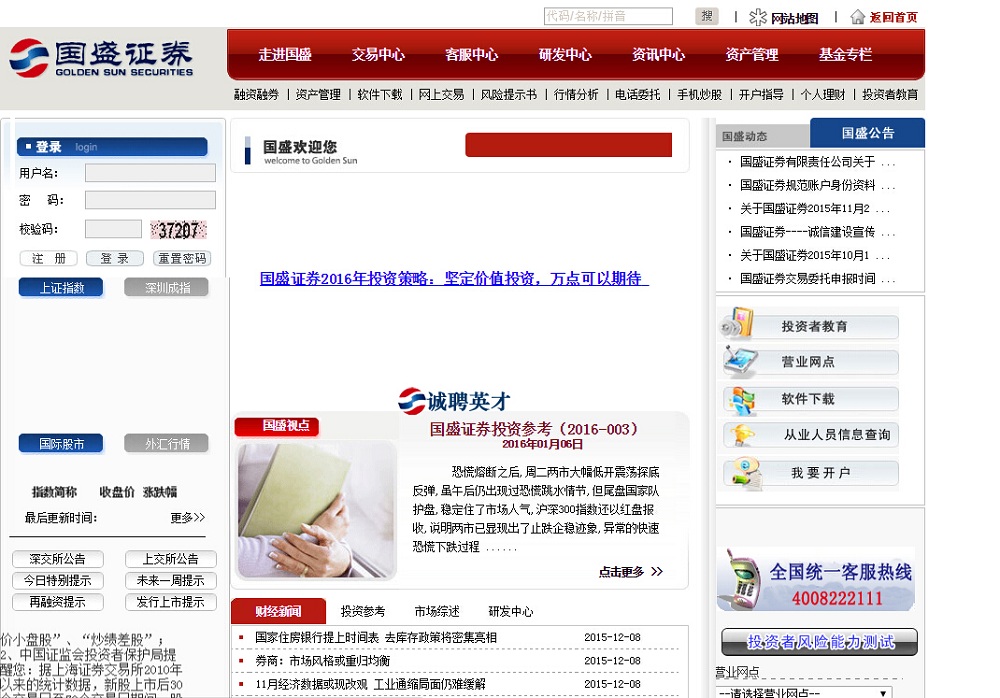The height and width of the screenshot is (698, 1000).
Task: Open 交易中心 main menu
Action: point(378,55)
